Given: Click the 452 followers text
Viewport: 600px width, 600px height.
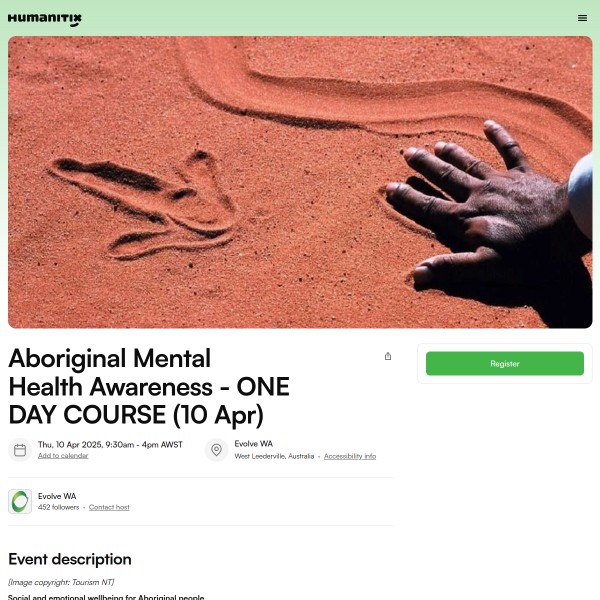Looking at the screenshot, I should tap(59, 507).
